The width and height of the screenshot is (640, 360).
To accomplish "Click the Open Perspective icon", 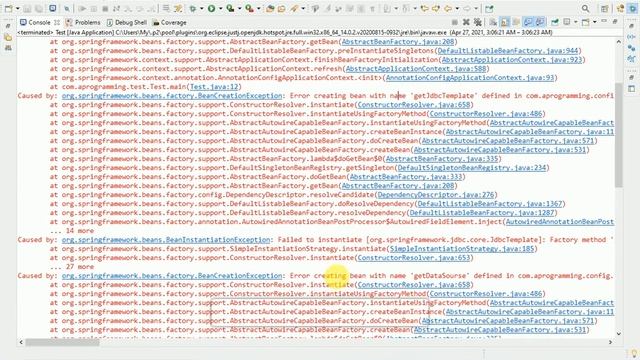I will (604, 9).
